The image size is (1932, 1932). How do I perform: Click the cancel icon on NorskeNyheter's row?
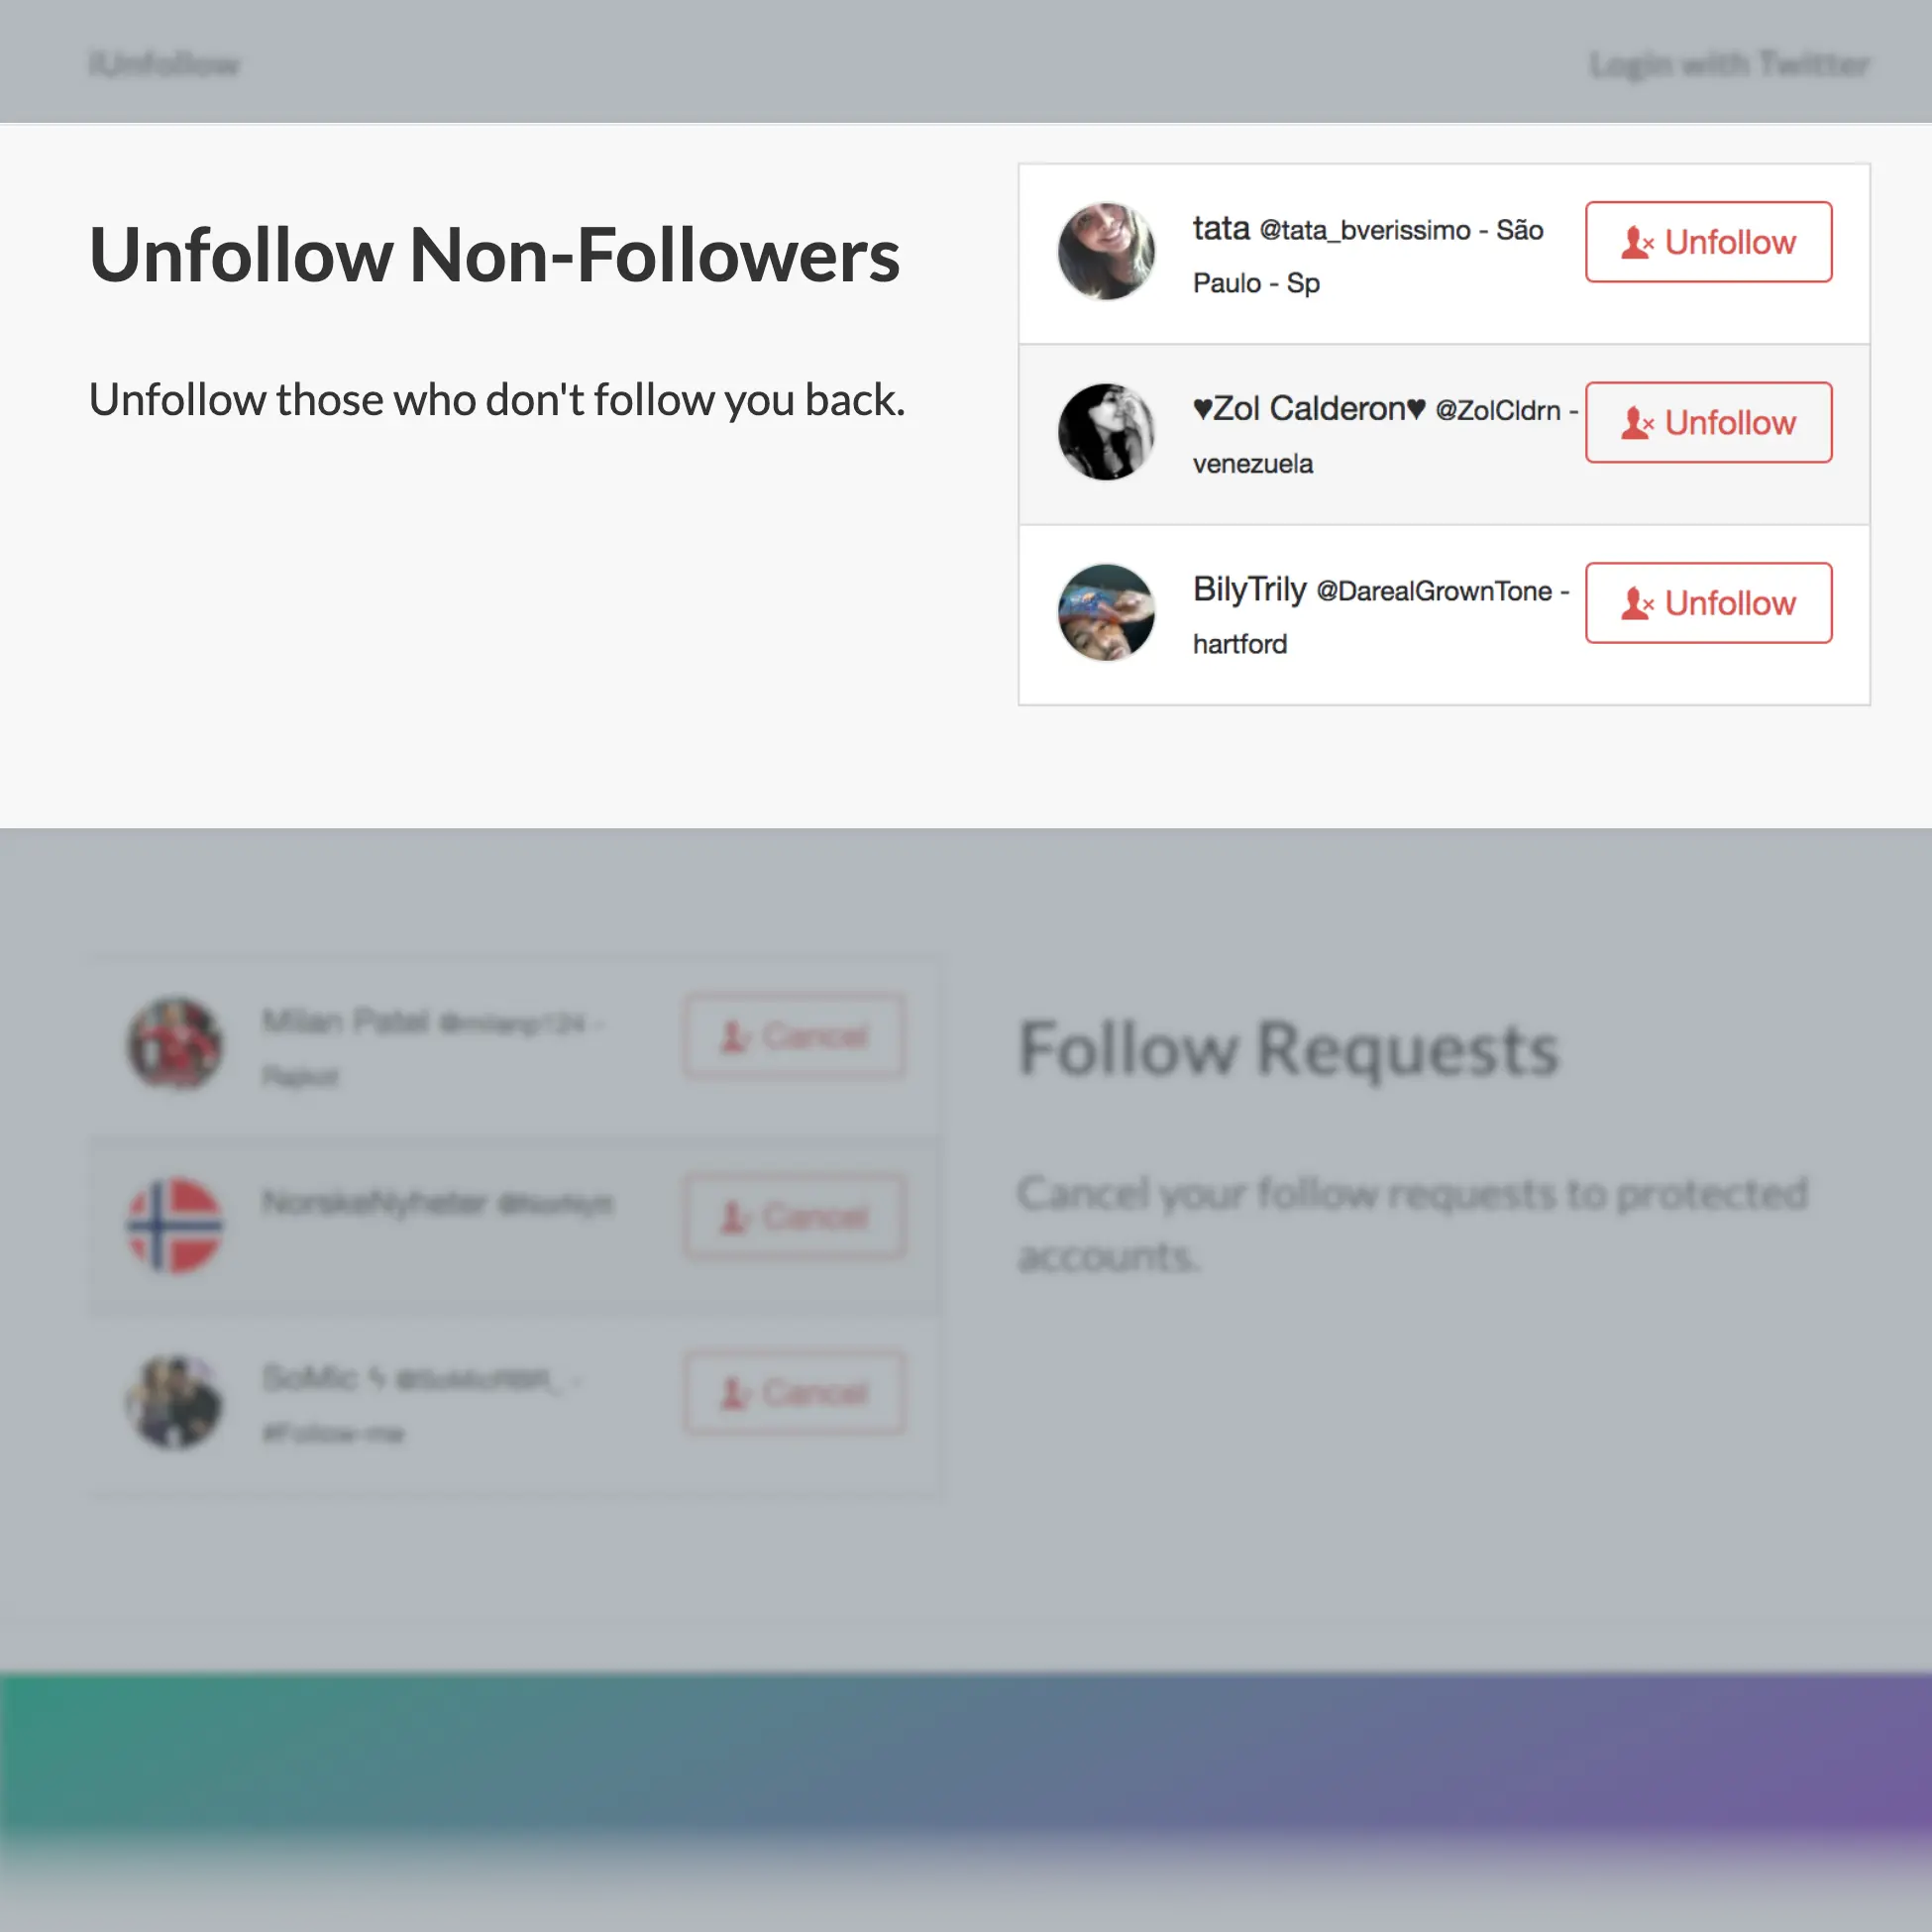(737, 1216)
